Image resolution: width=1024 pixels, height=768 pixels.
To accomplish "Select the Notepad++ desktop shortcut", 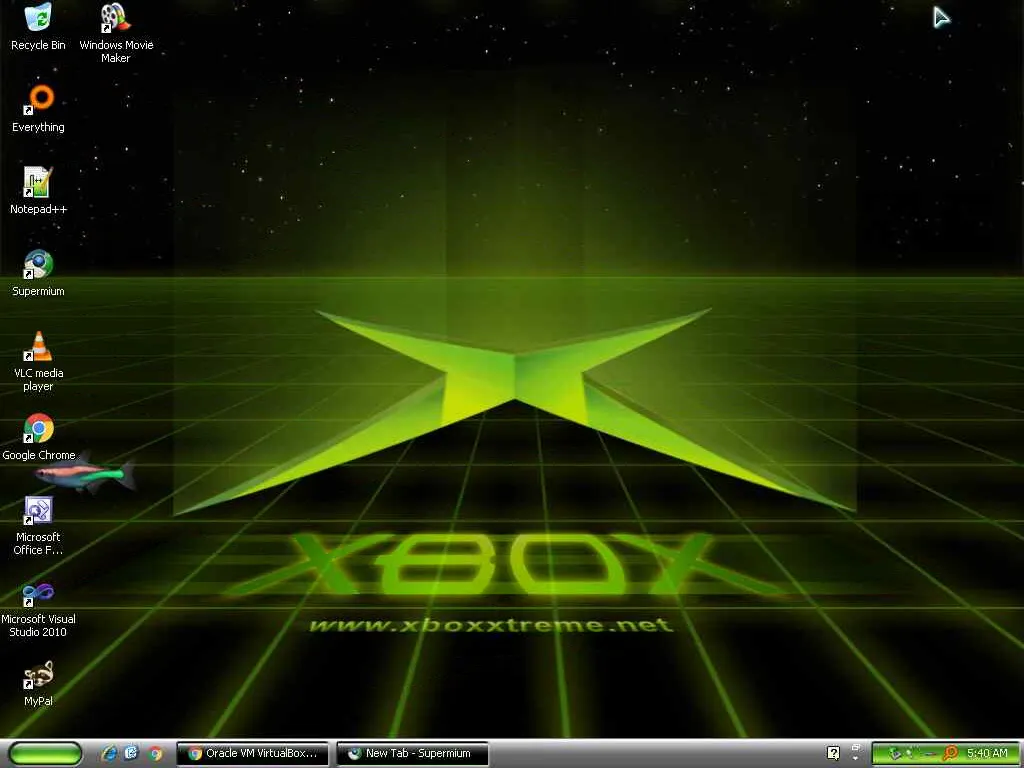I will click(38, 191).
